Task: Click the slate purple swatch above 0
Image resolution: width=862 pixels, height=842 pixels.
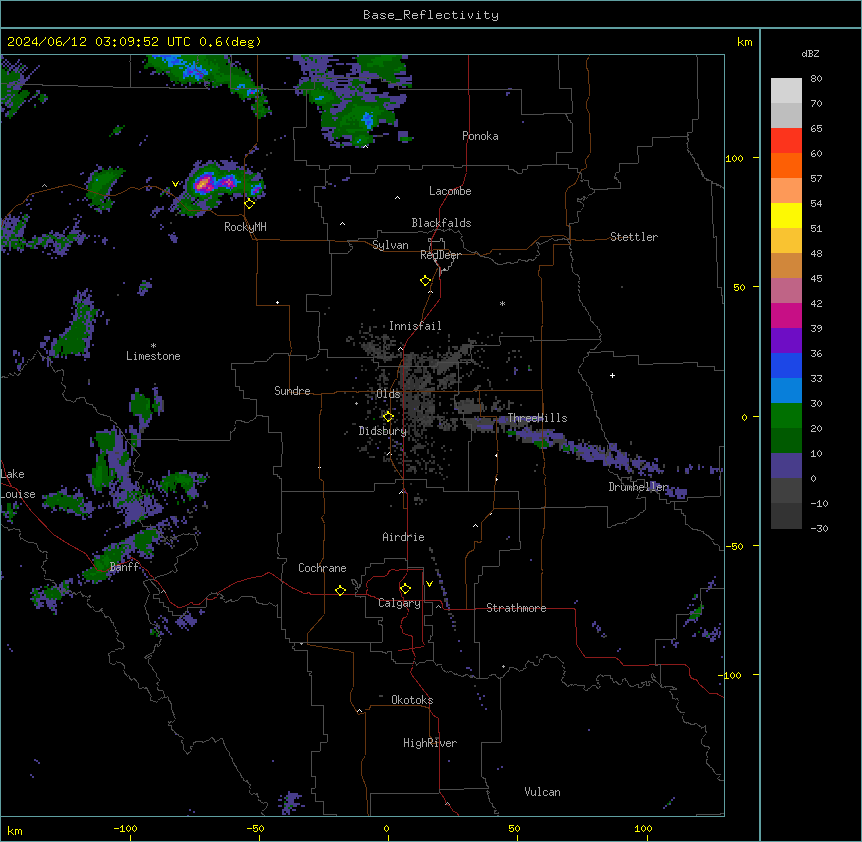Action: pos(786,466)
